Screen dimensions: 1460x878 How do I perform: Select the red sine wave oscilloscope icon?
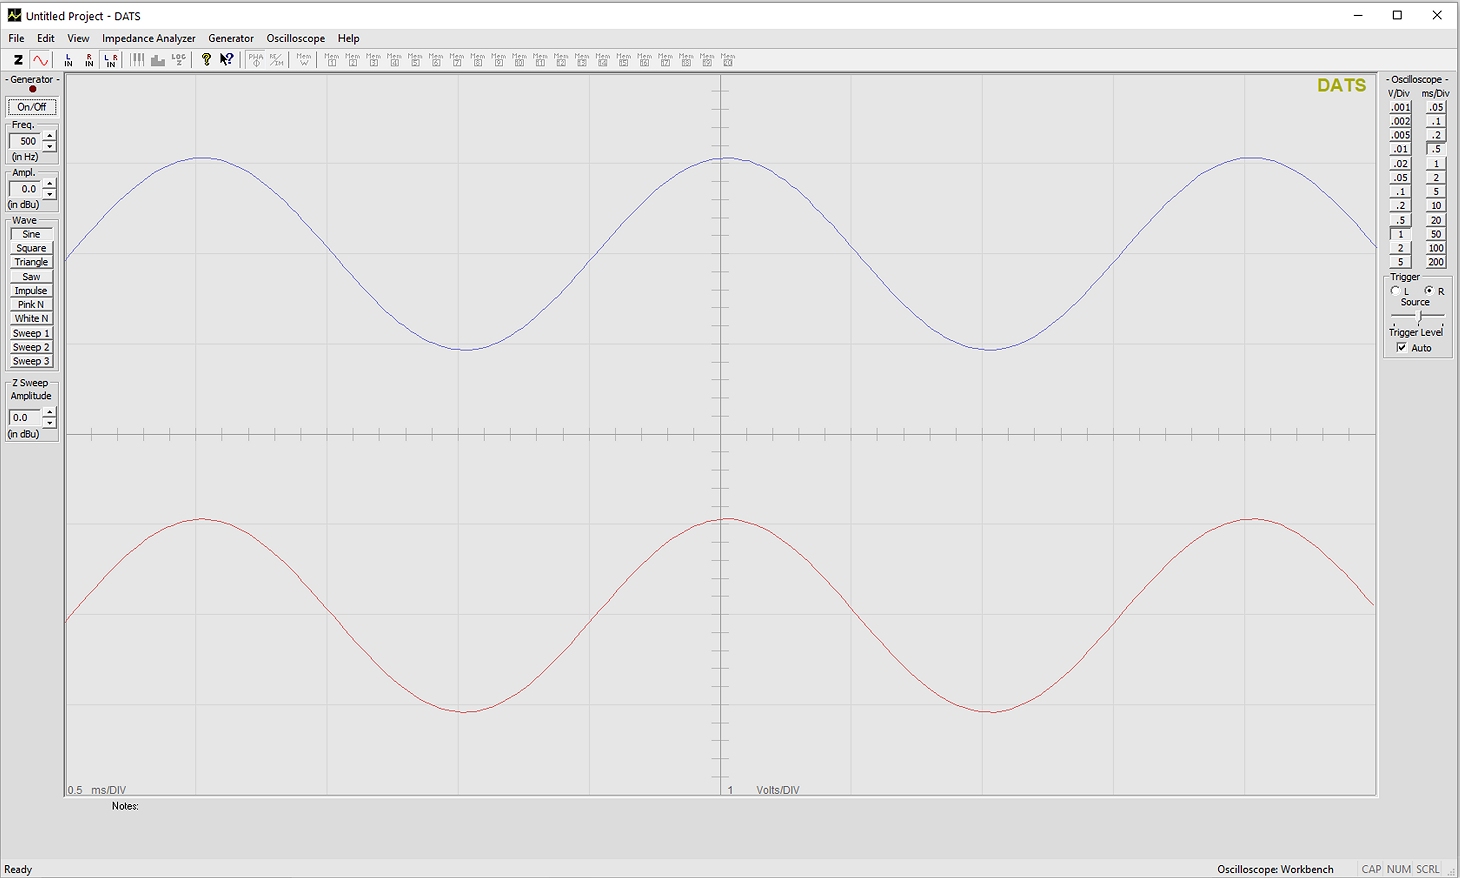(40, 60)
